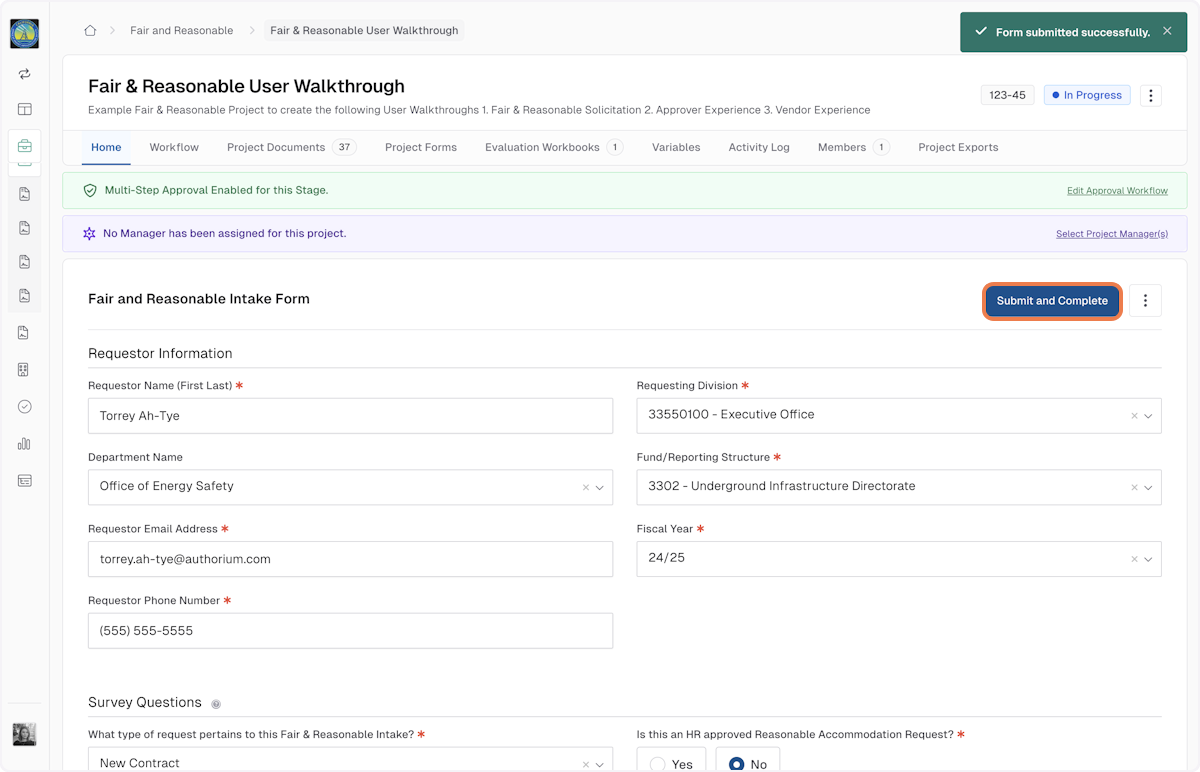This screenshot has width=1200, height=772.
Task: Click the Edit Approval Workflow link
Action: [1117, 191]
